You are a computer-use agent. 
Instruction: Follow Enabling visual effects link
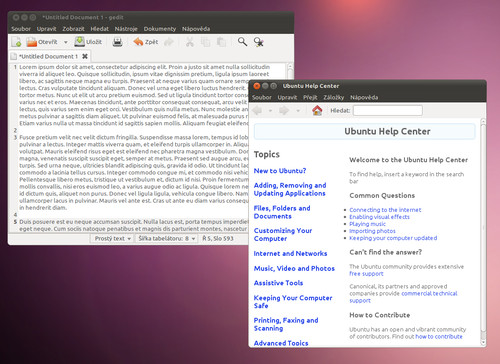coord(379,217)
